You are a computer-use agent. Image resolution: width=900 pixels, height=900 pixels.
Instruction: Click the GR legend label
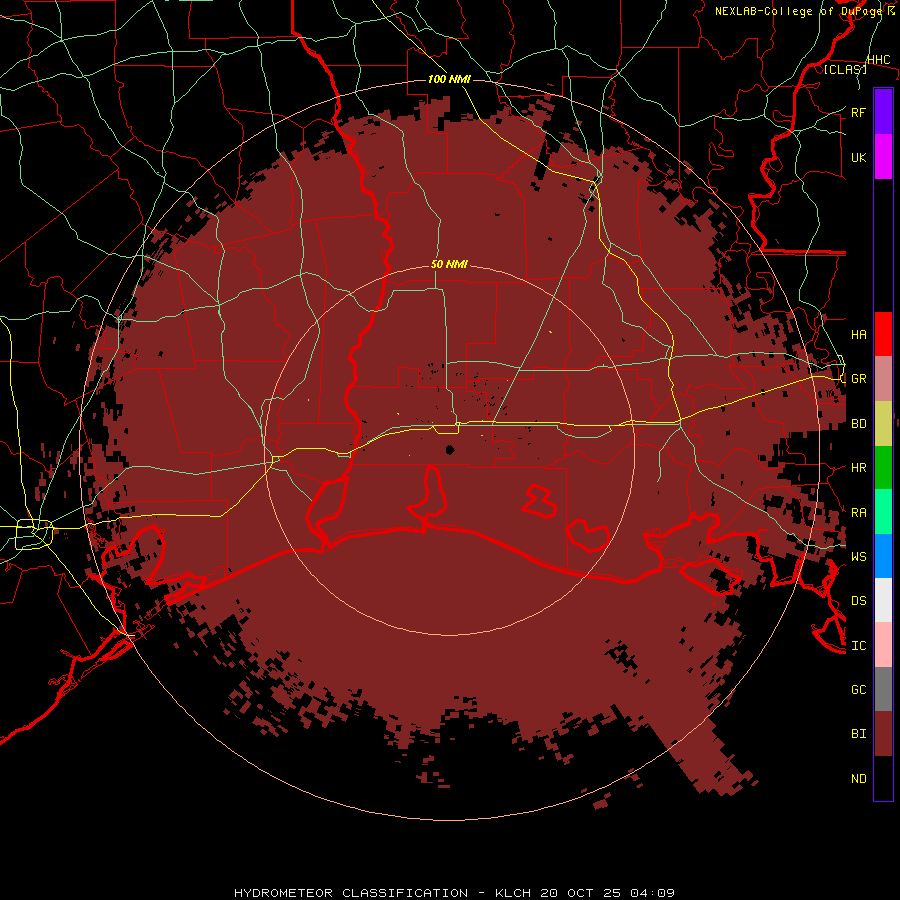[x=858, y=379]
